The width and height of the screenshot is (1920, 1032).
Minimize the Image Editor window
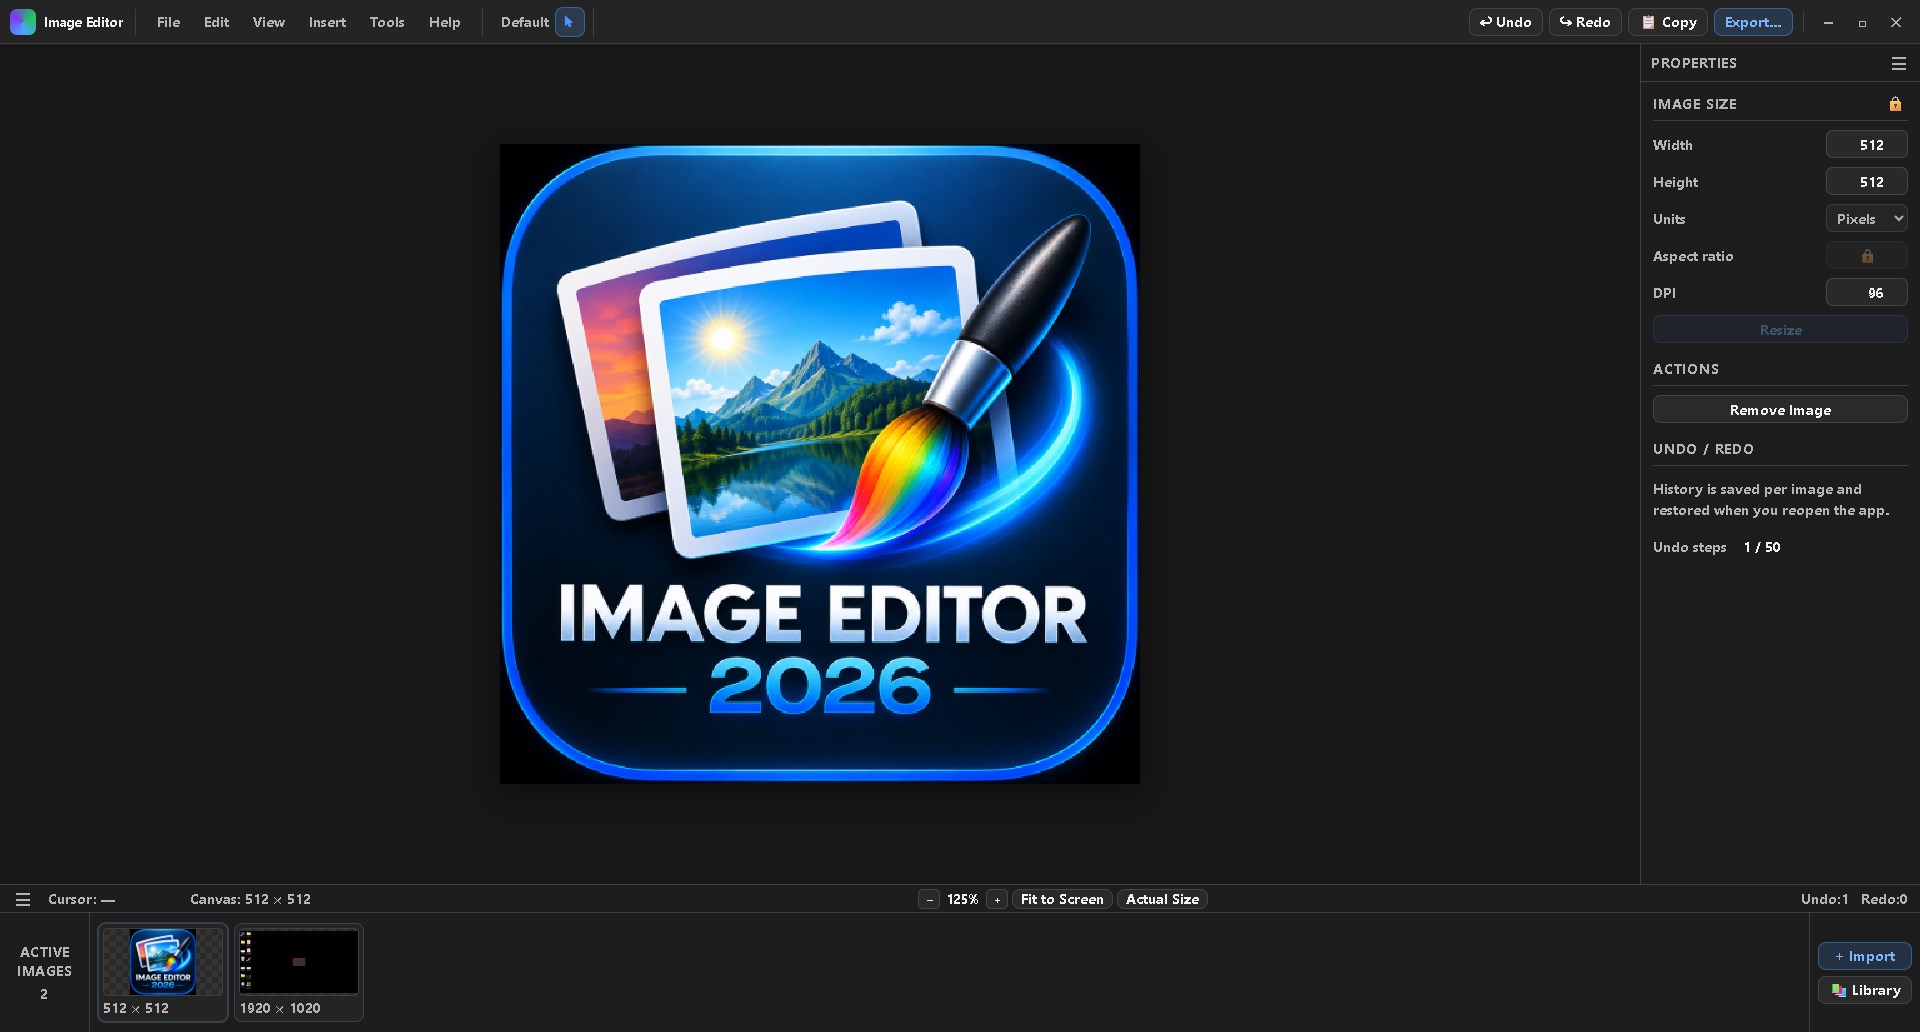coord(1828,22)
